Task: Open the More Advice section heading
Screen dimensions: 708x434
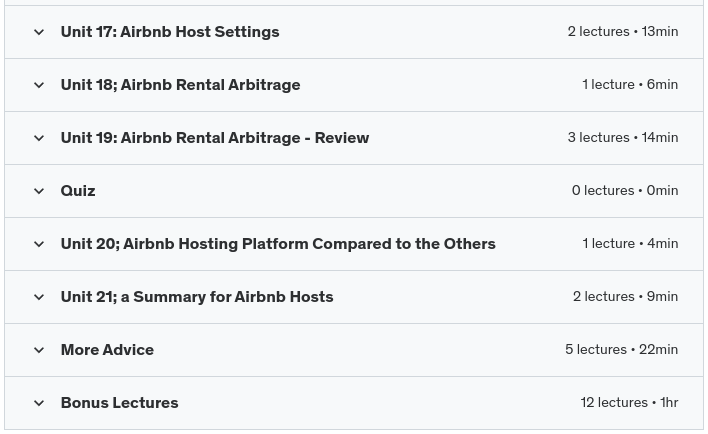Action: 107,350
